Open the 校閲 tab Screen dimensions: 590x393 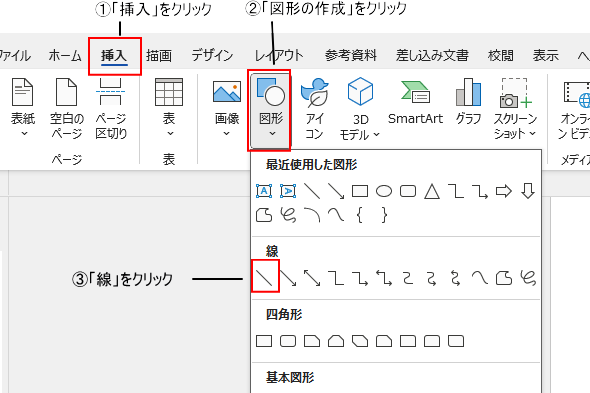[x=500, y=56]
